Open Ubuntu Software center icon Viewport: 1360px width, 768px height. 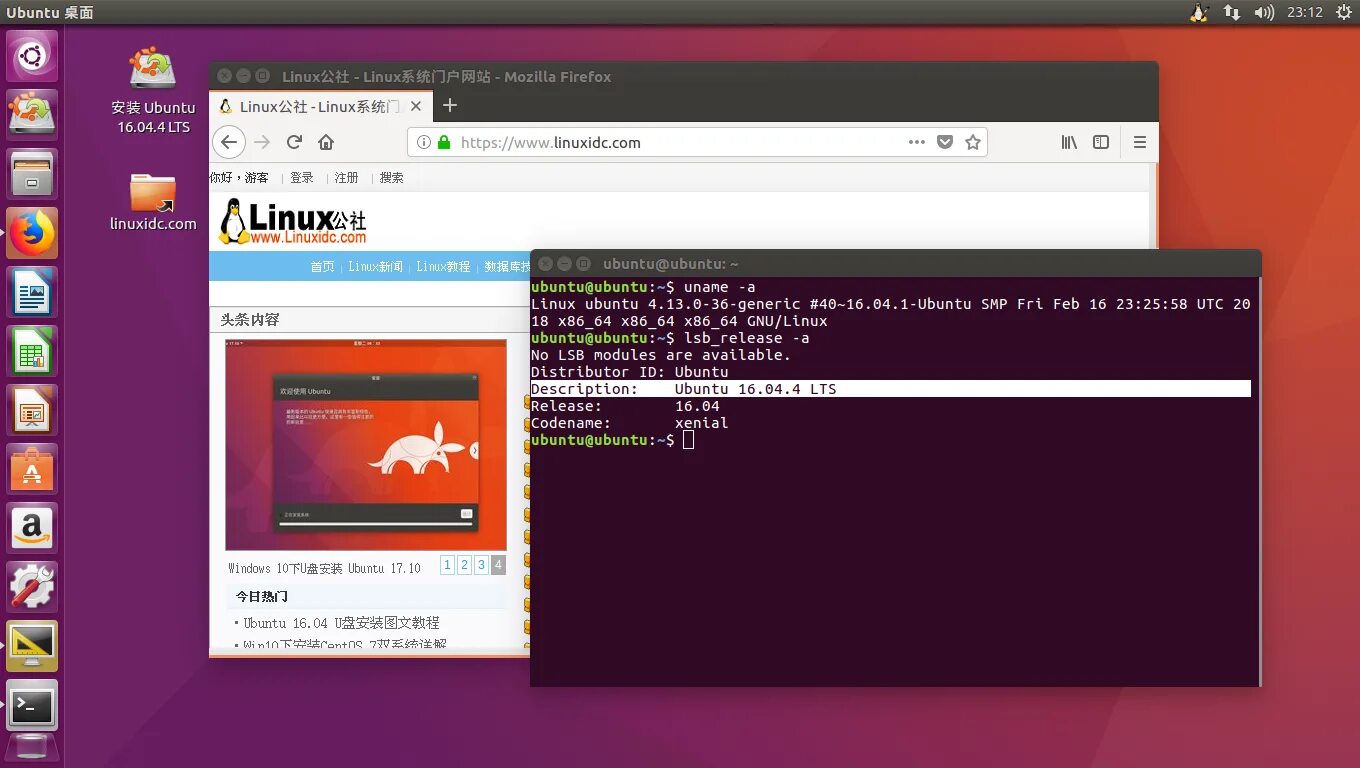point(33,469)
